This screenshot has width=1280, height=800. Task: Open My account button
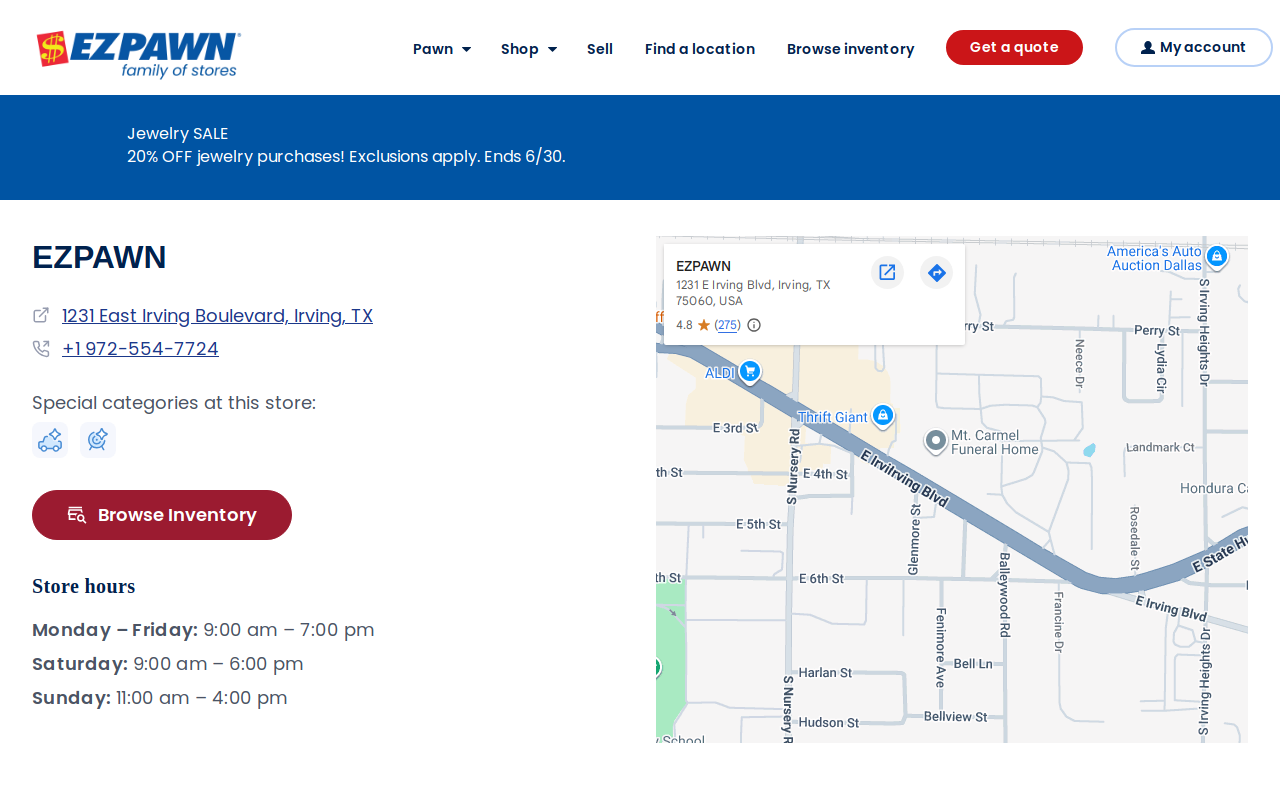1194,47
